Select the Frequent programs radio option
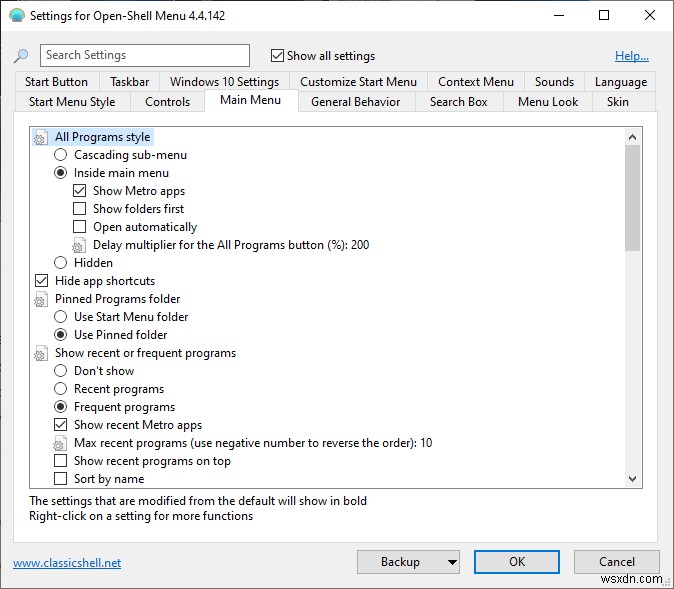The width and height of the screenshot is (674, 589). pyautogui.click(x=60, y=407)
